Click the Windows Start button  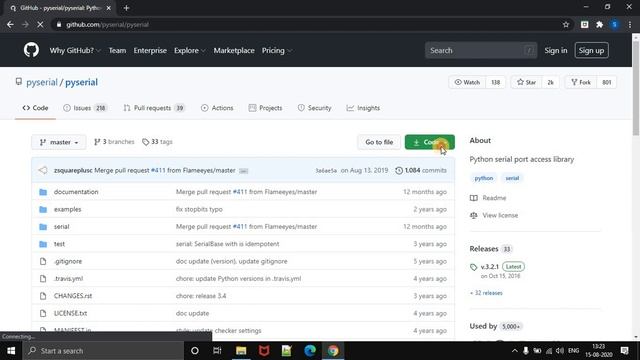(x=11, y=351)
